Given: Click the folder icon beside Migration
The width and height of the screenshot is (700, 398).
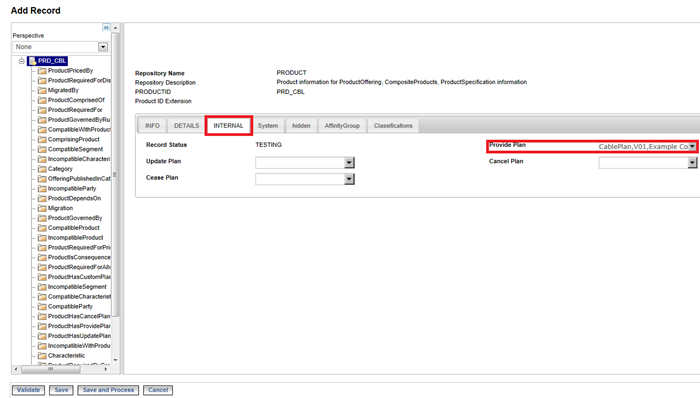Looking at the screenshot, I should pos(42,208).
